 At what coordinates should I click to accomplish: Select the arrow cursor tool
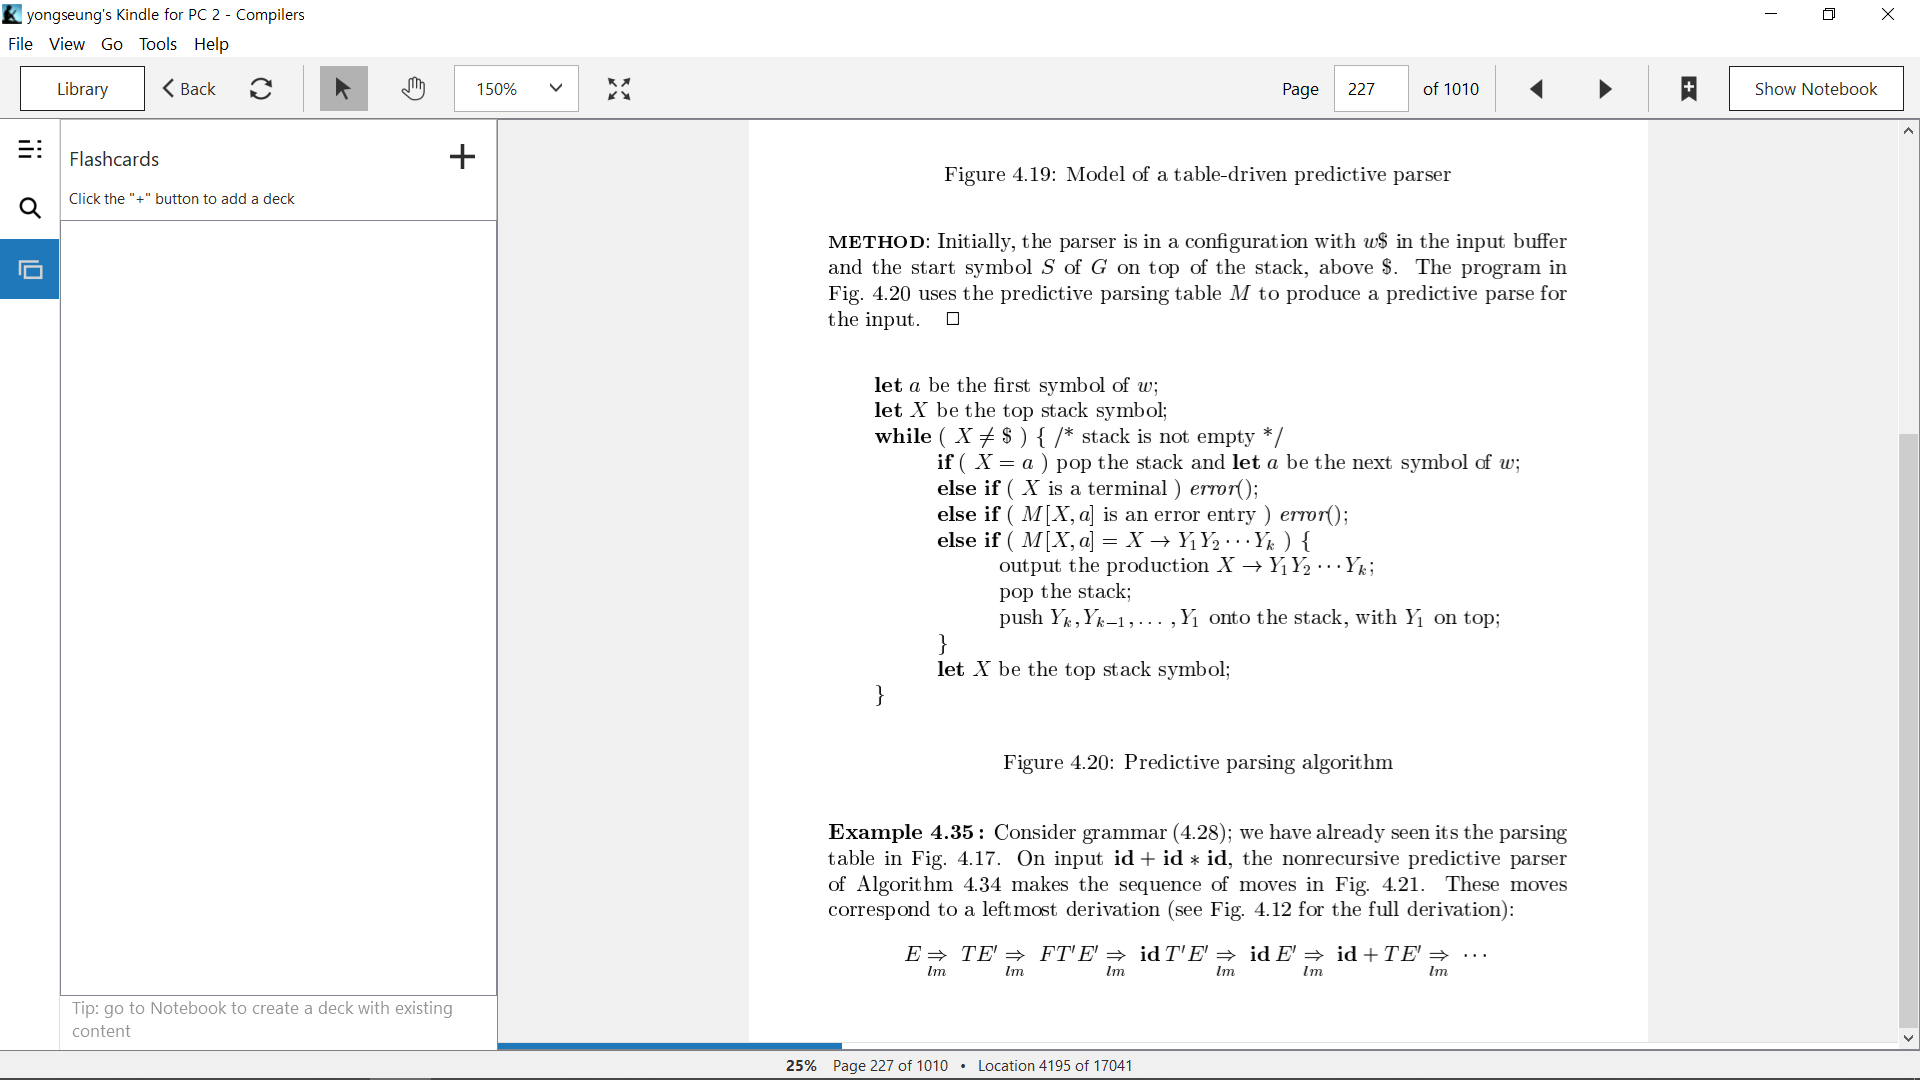click(343, 89)
